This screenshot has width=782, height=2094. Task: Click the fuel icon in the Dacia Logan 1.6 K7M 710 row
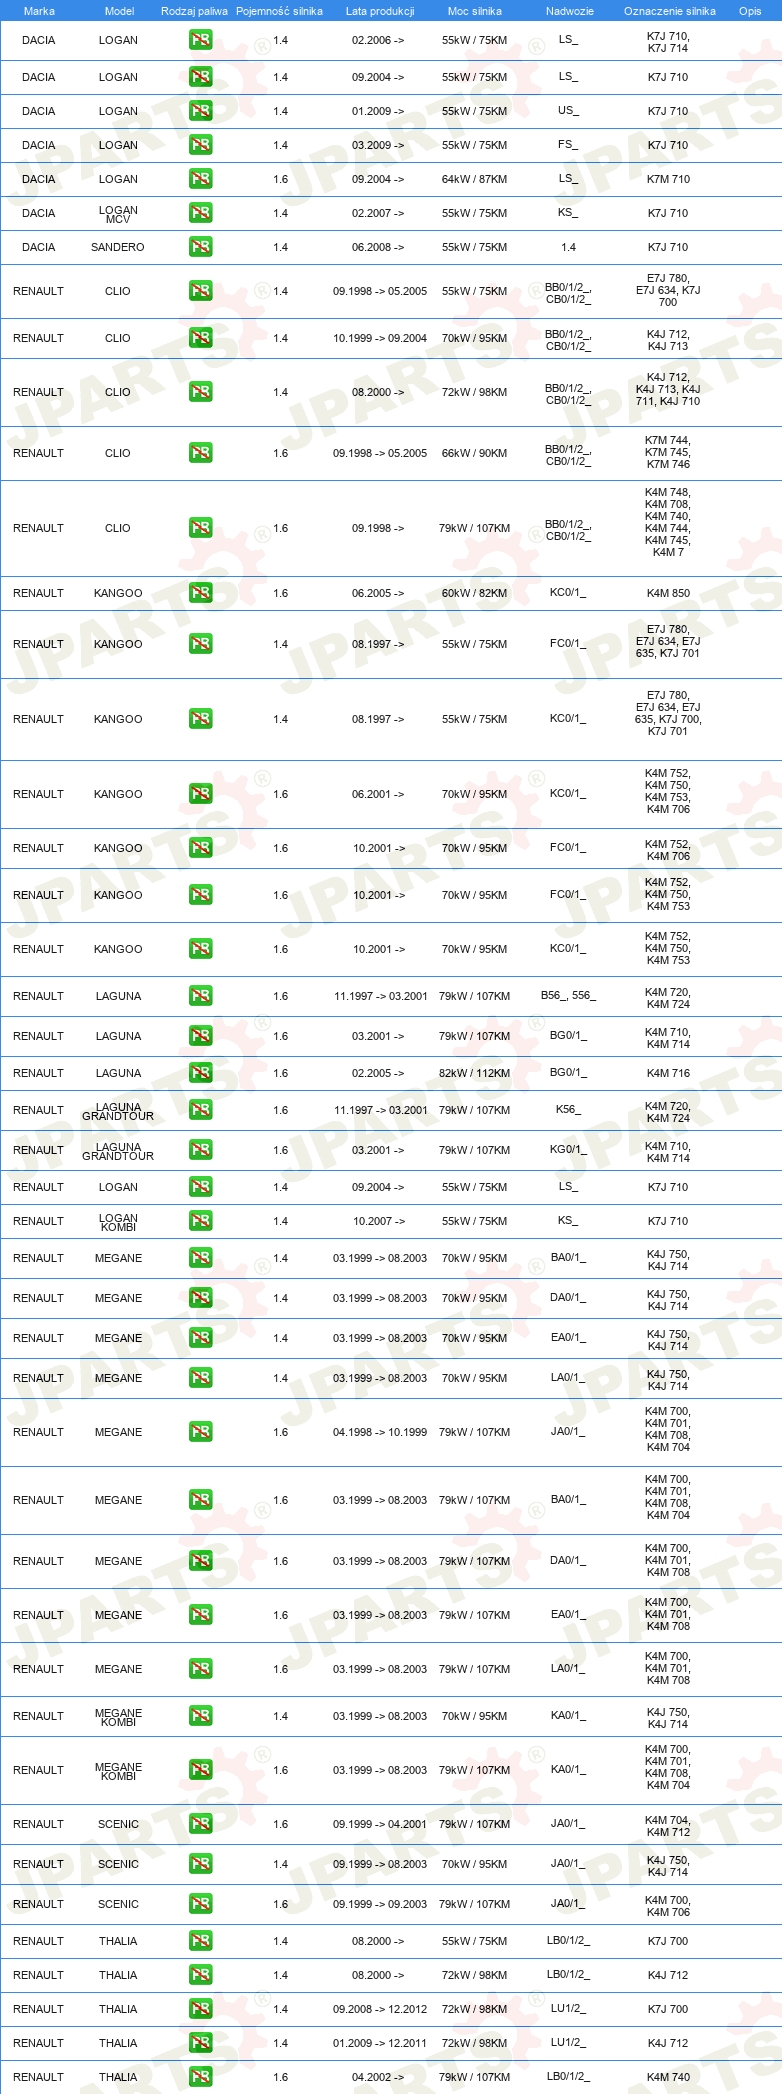click(200, 179)
